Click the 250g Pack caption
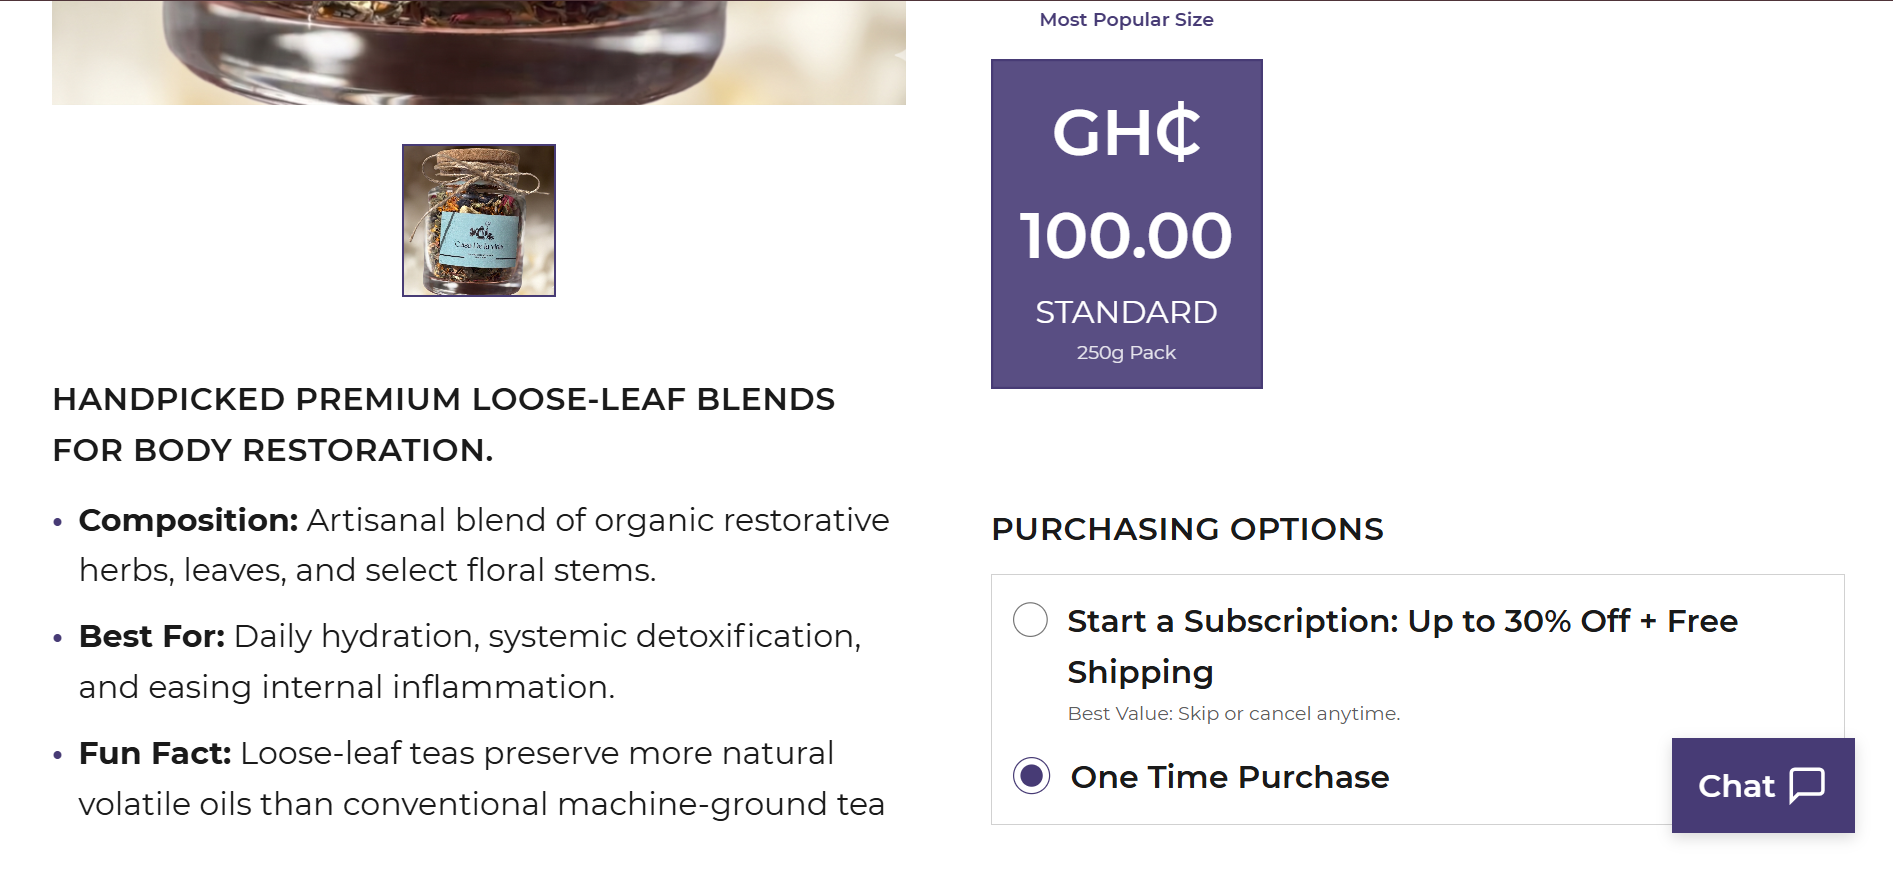Viewport: 1893px width, 874px height. click(1127, 353)
